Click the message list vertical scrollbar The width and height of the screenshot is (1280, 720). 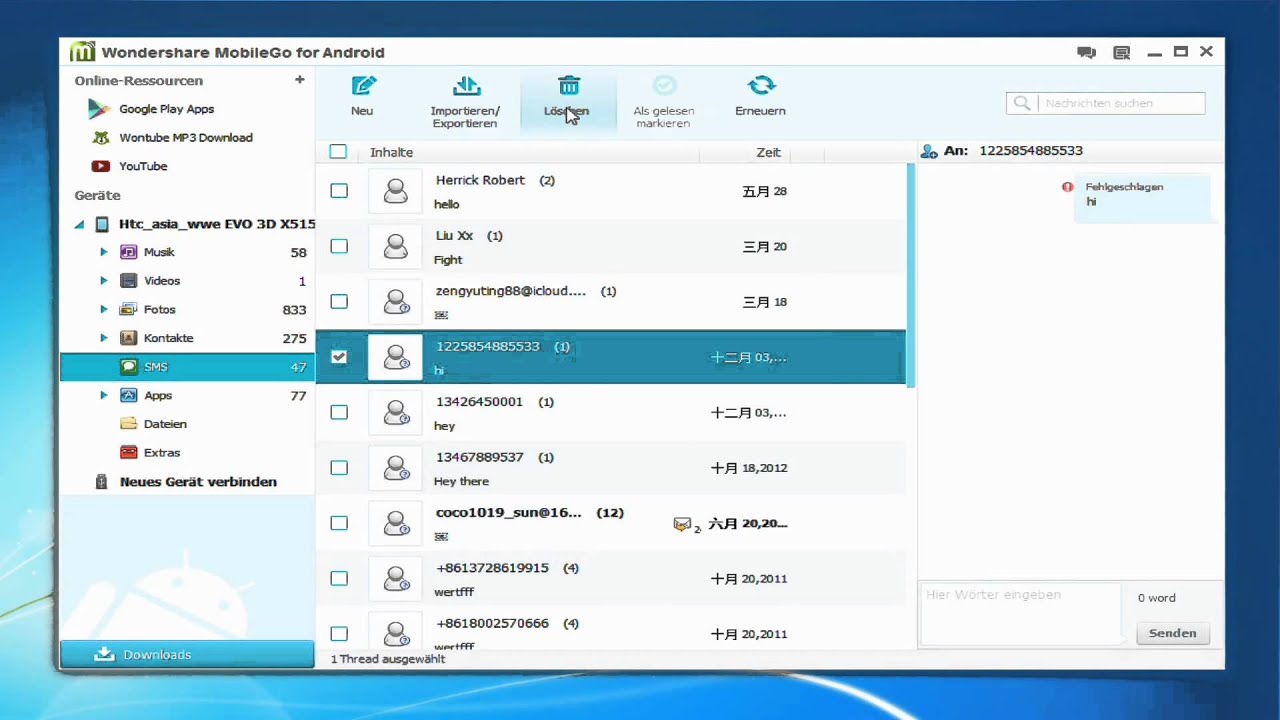pos(910,276)
